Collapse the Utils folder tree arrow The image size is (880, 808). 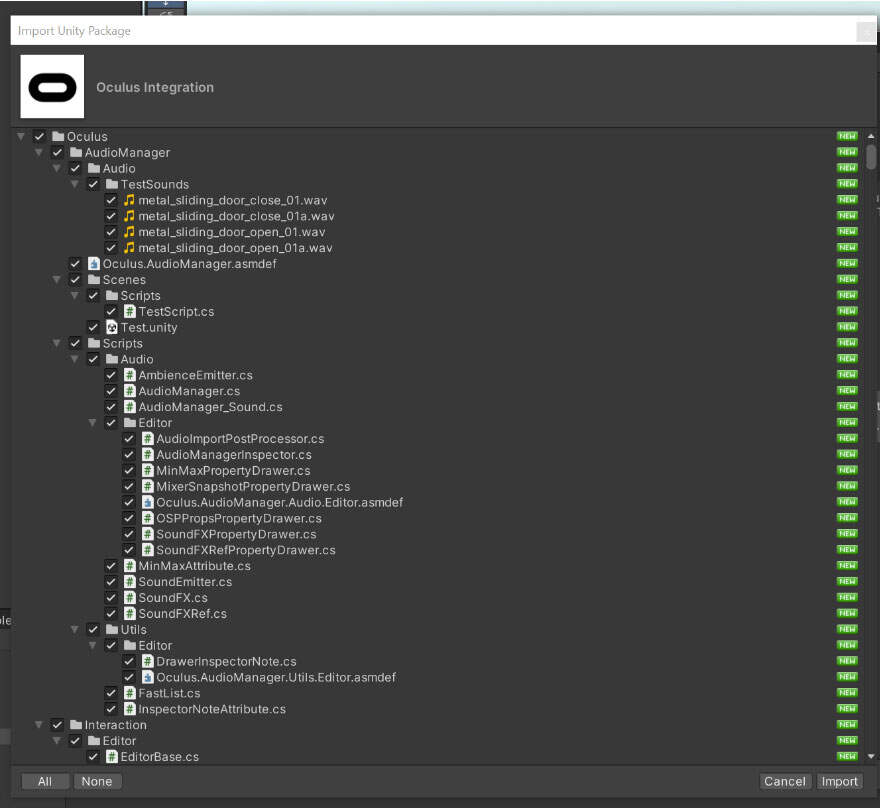click(x=75, y=630)
